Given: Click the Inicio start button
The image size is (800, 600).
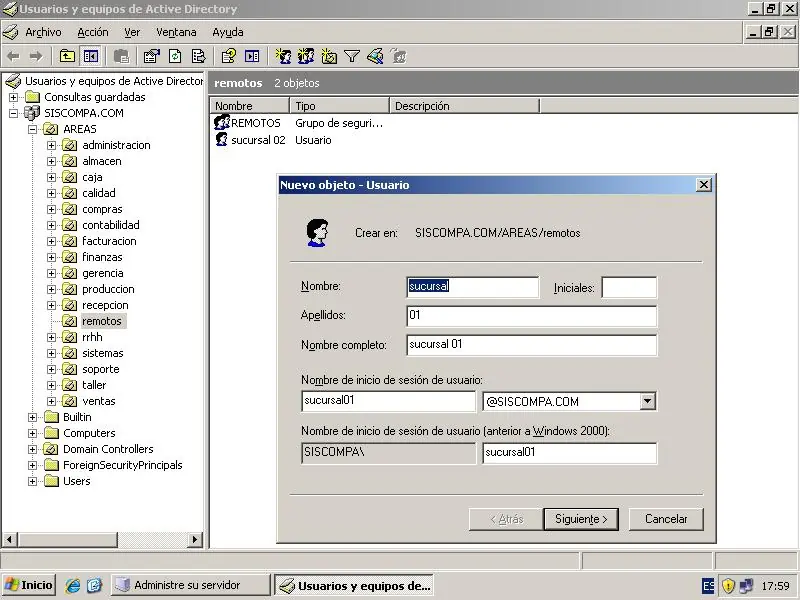Looking at the screenshot, I should coord(29,585).
